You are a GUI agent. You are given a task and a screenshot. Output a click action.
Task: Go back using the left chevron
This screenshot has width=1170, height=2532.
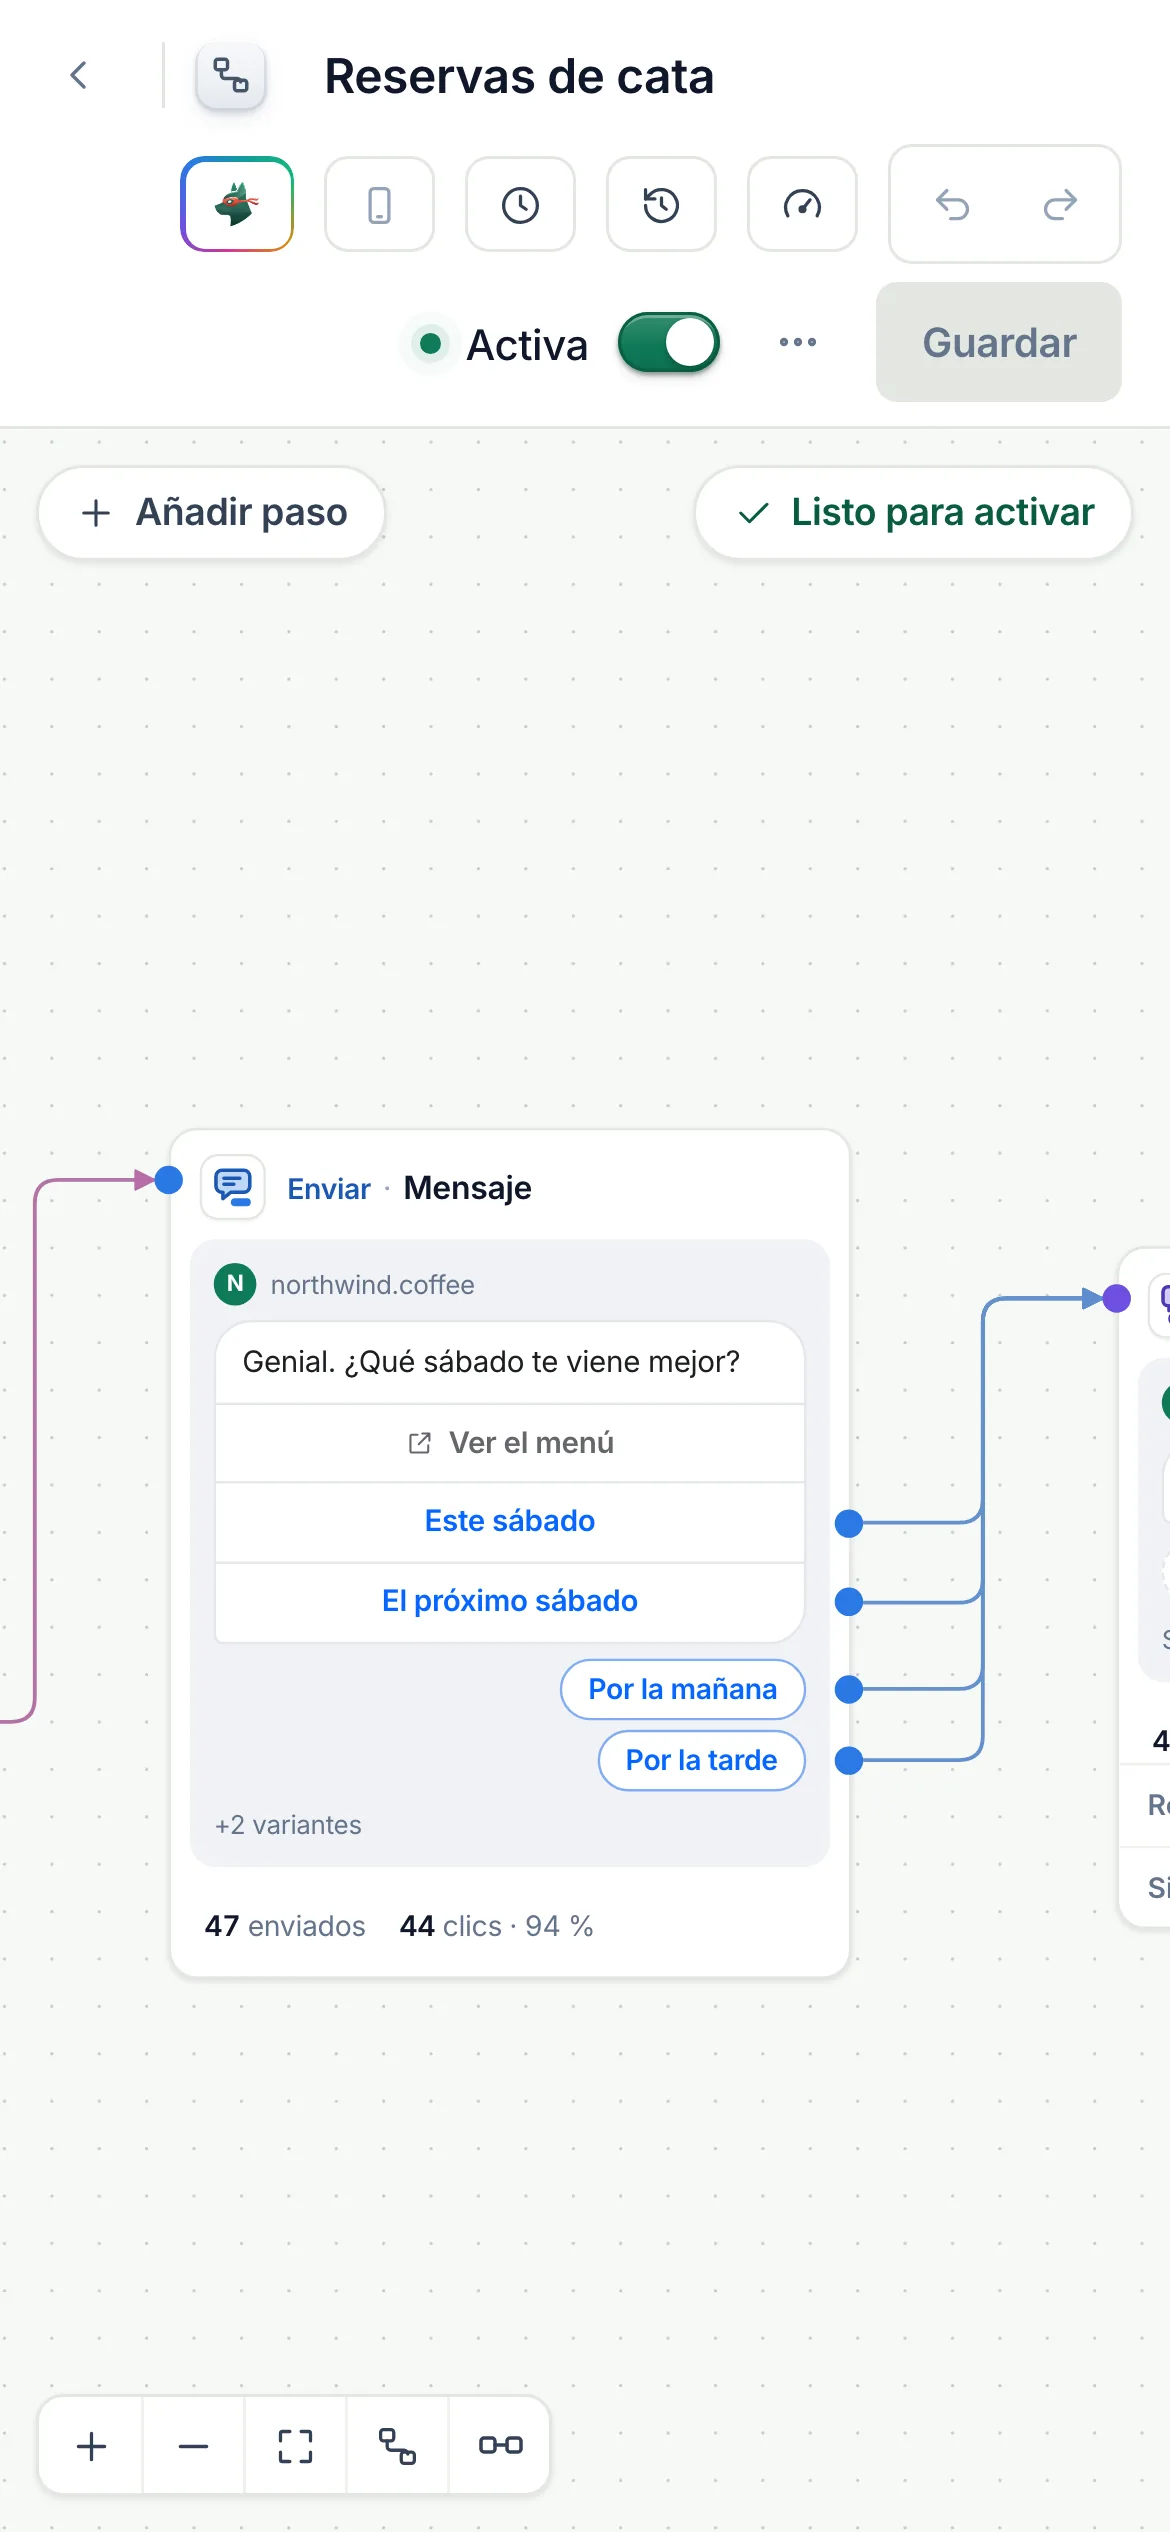click(79, 75)
